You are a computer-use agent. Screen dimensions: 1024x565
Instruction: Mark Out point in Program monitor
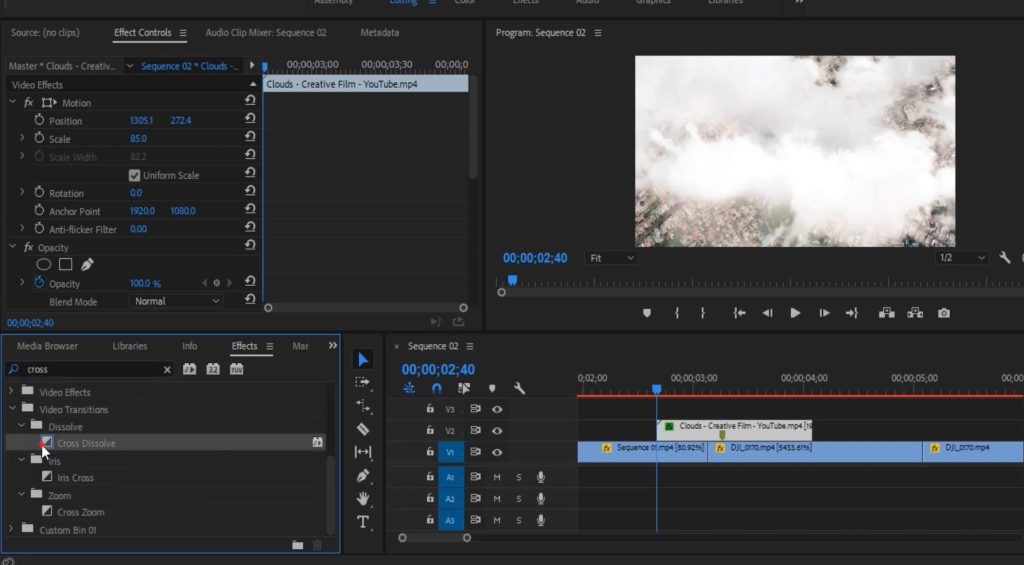[703, 313]
